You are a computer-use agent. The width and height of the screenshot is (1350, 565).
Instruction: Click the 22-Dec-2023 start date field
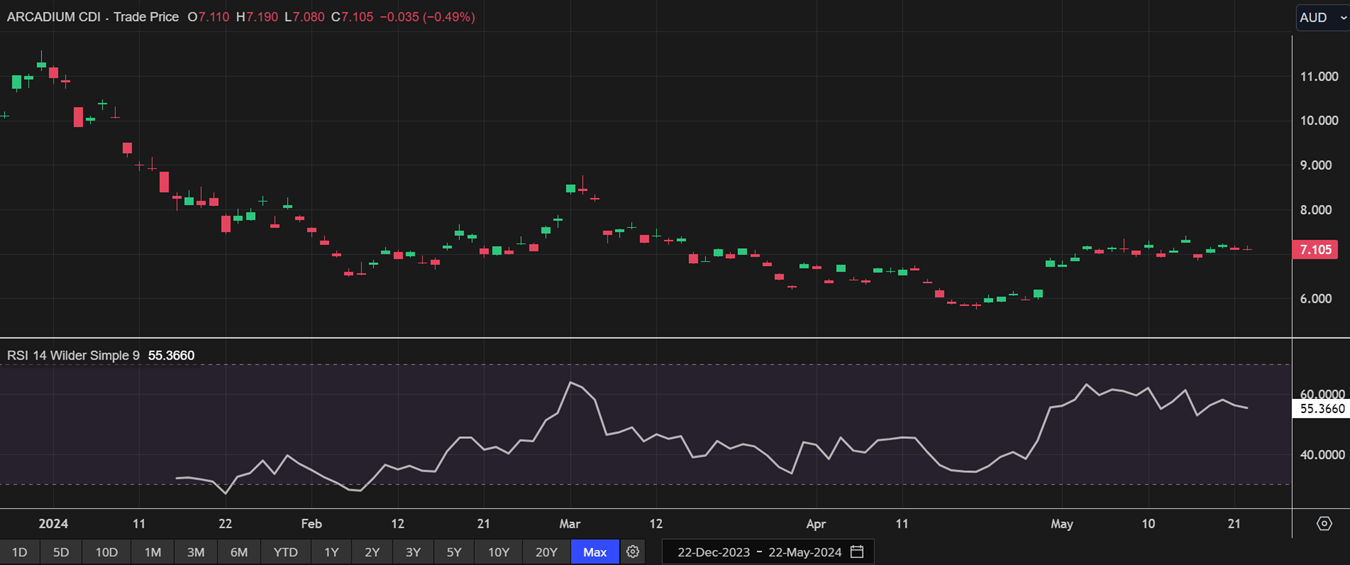pos(714,552)
